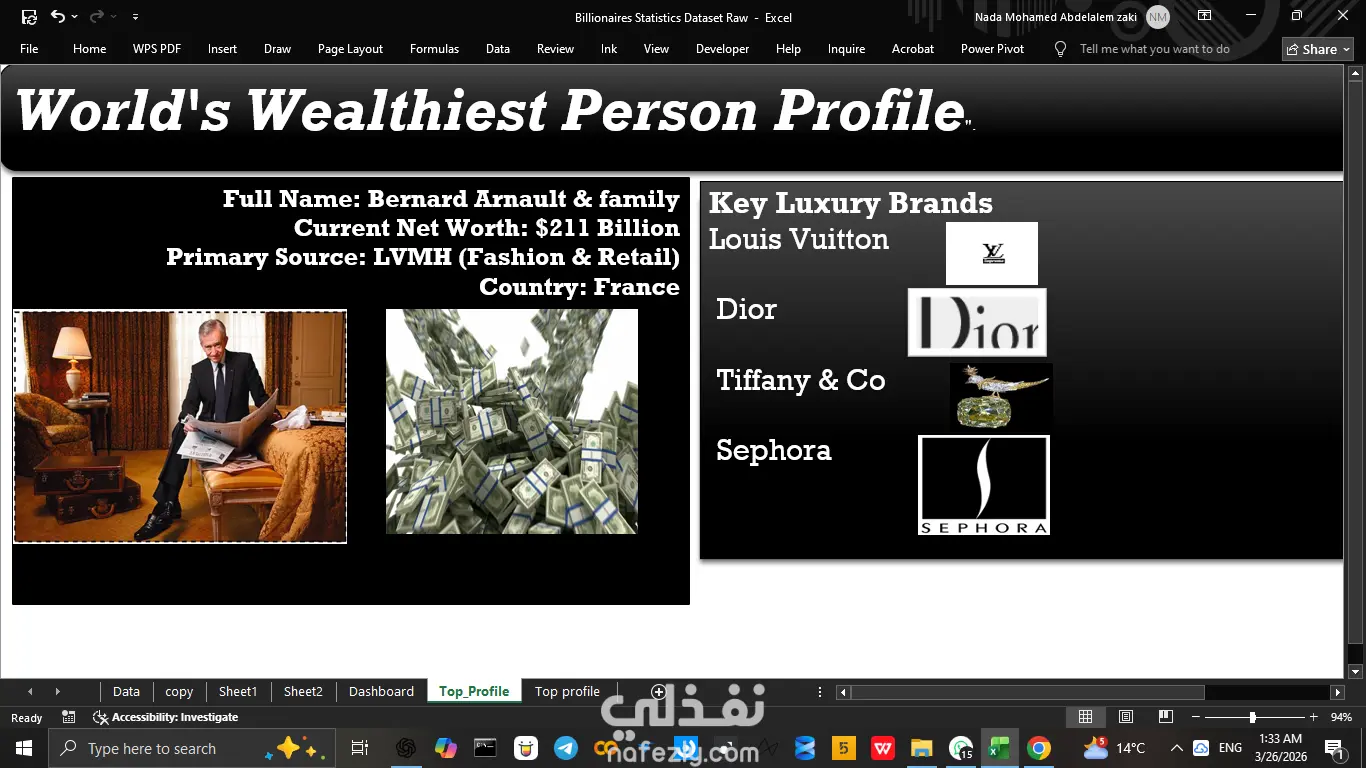Screen dimensions: 1366x768
Task: Open the WPS PDF ribbon tab
Action: [x=157, y=49]
